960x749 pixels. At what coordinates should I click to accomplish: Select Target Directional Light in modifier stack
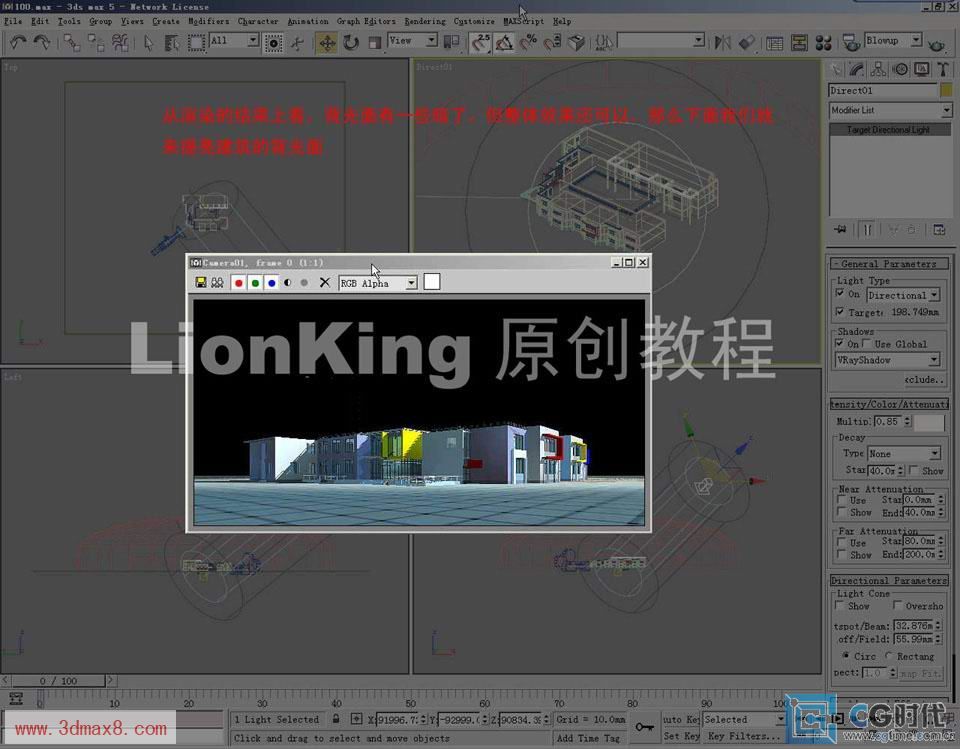click(x=890, y=130)
